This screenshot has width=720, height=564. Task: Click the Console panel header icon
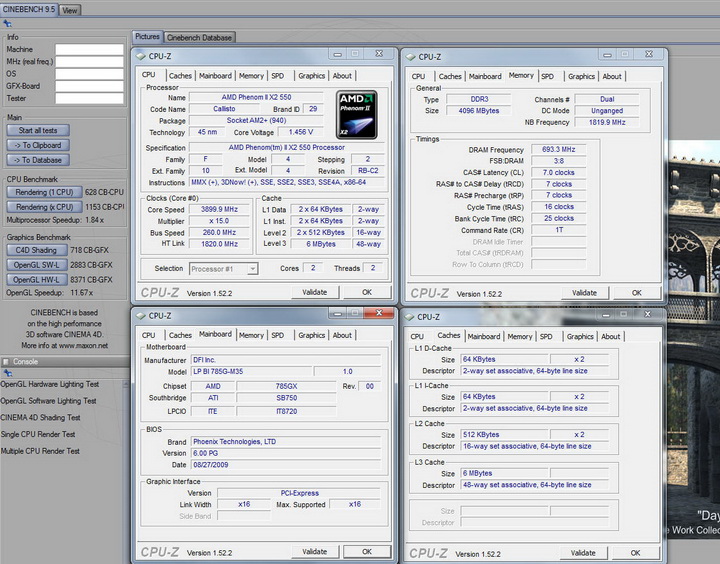[x=6, y=361]
